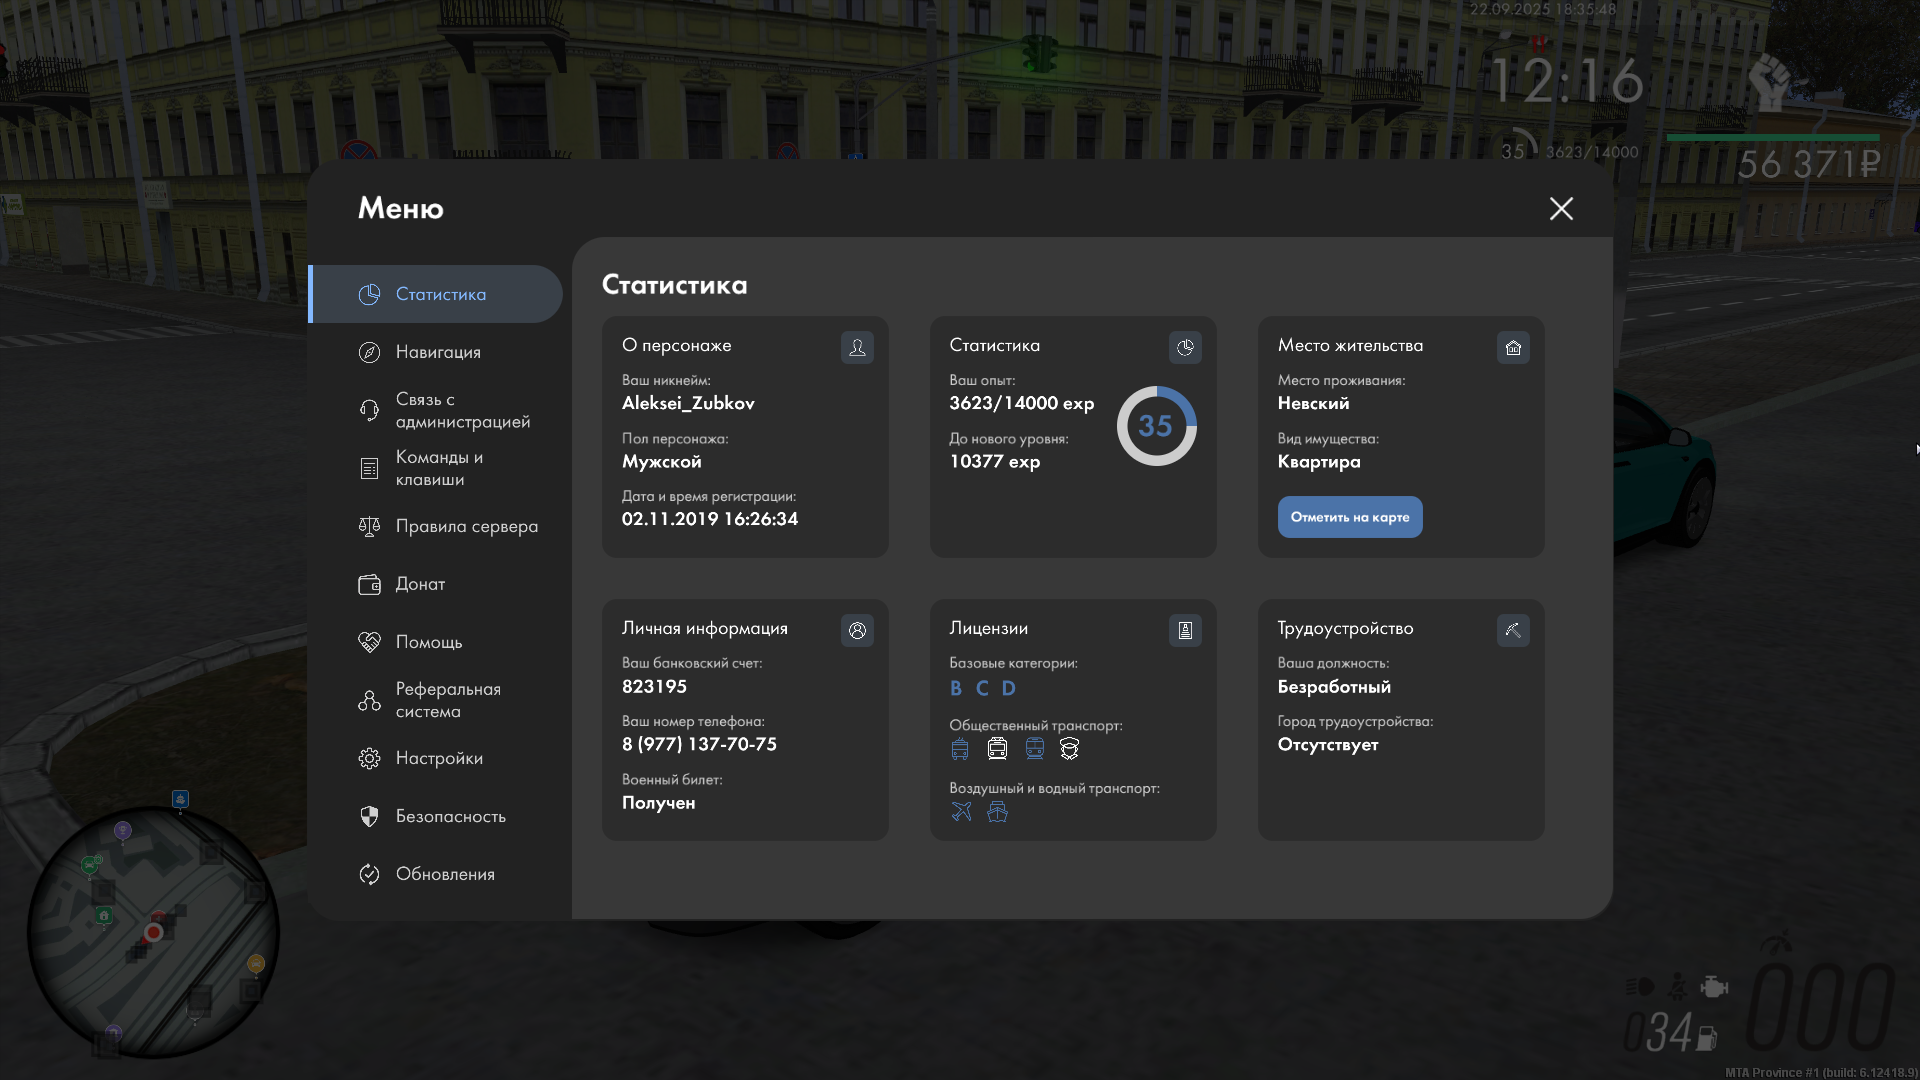Screen dimensions: 1920x1080
Task: Click the house icon in Место жительства card
Action: [1513, 347]
